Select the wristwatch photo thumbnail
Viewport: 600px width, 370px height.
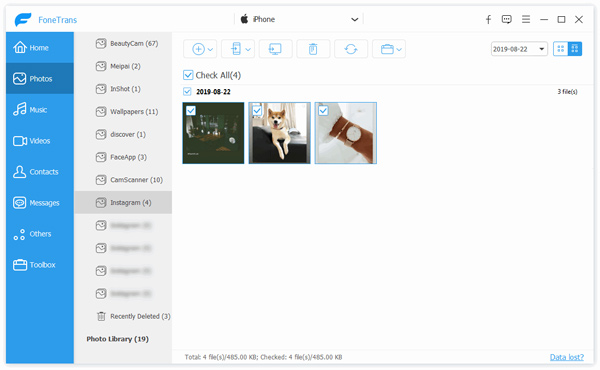tap(346, 133)
